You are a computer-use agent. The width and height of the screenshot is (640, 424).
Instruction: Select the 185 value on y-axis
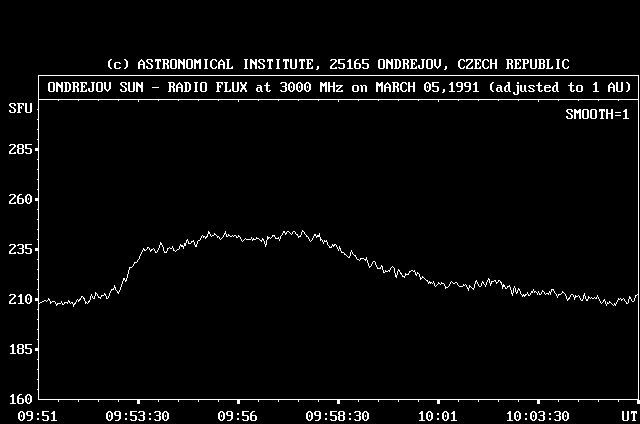coord(21,349)
